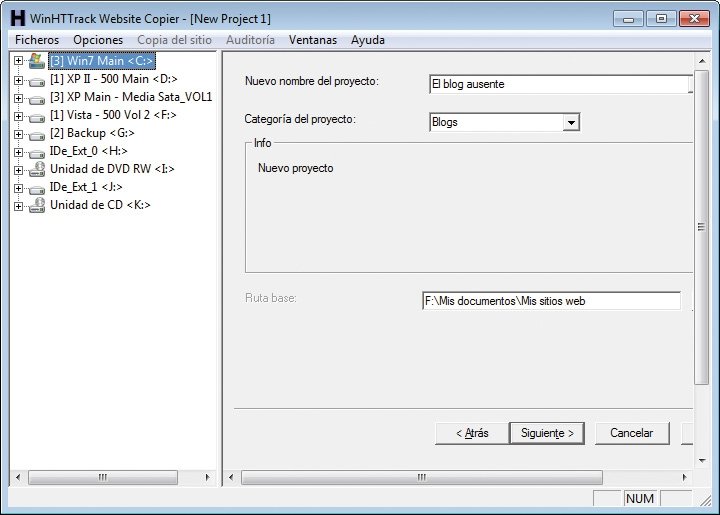The image size is (720, 515).
Task: Click the wizard panel scroll right arrow
Action: [x=684, y=477]
